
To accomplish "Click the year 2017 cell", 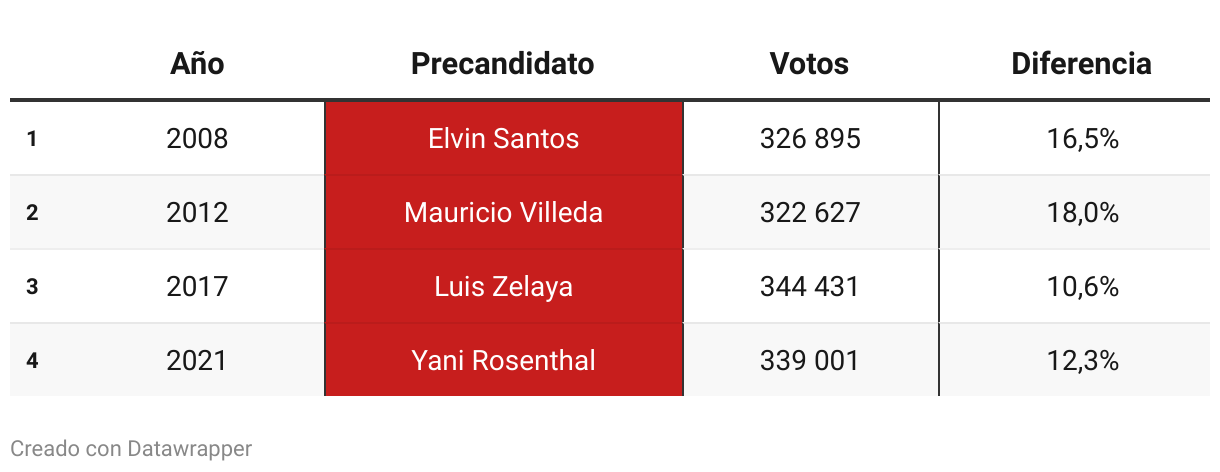I will pos(197,286).
